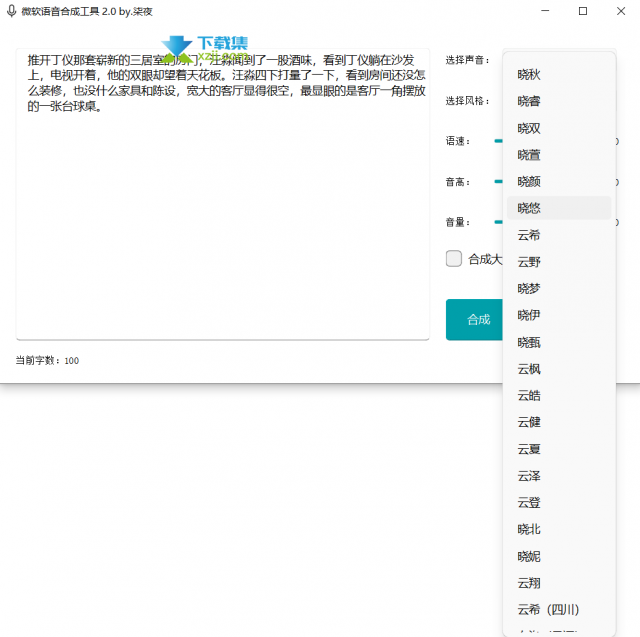This screenshot has height=637, width=640.
Task: Toggle the 合成大 checkbox
Action: (x=453, y=259)
